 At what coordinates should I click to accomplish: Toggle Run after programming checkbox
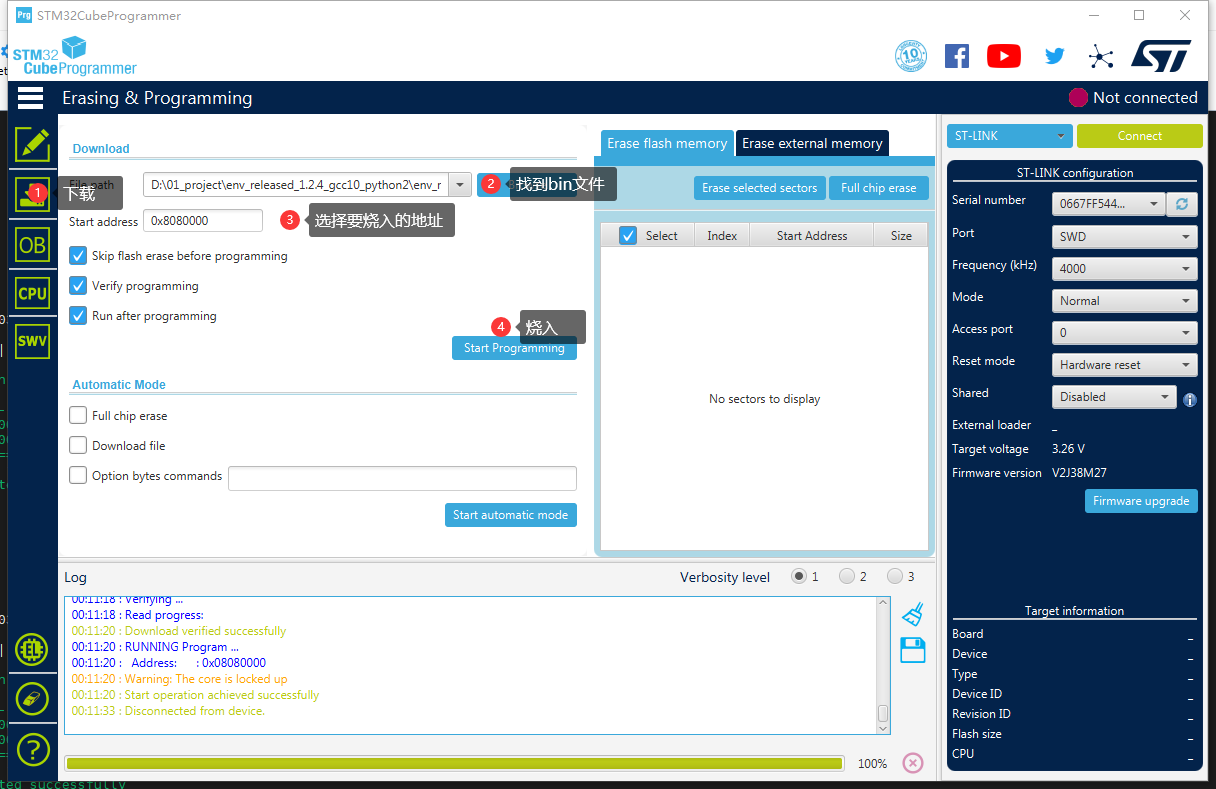coord(78,316)
